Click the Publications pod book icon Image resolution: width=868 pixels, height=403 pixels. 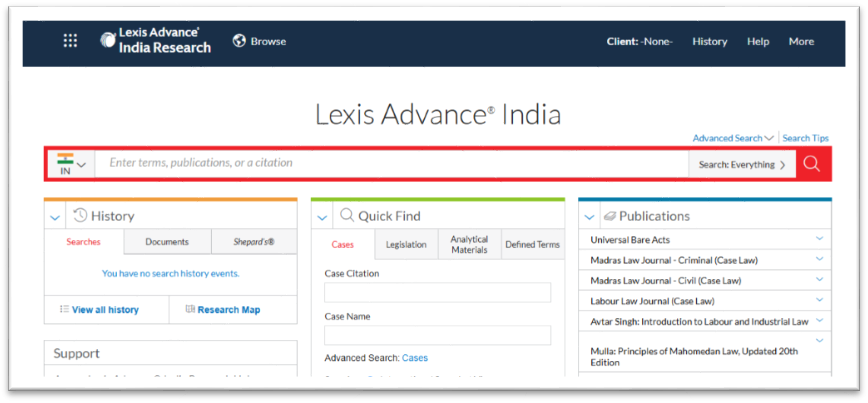click(609, 216)
